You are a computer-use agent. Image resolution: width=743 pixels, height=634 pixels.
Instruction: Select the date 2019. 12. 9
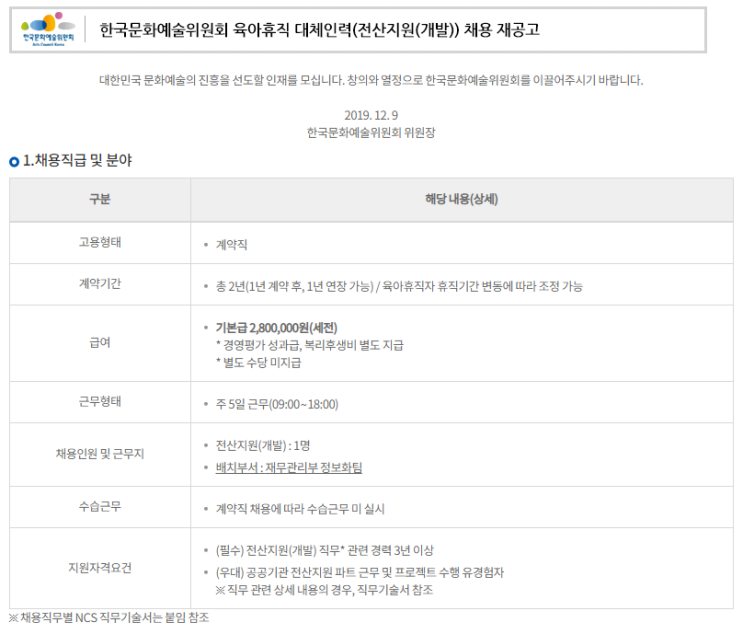pyautogui.click(x=371, y=115)
